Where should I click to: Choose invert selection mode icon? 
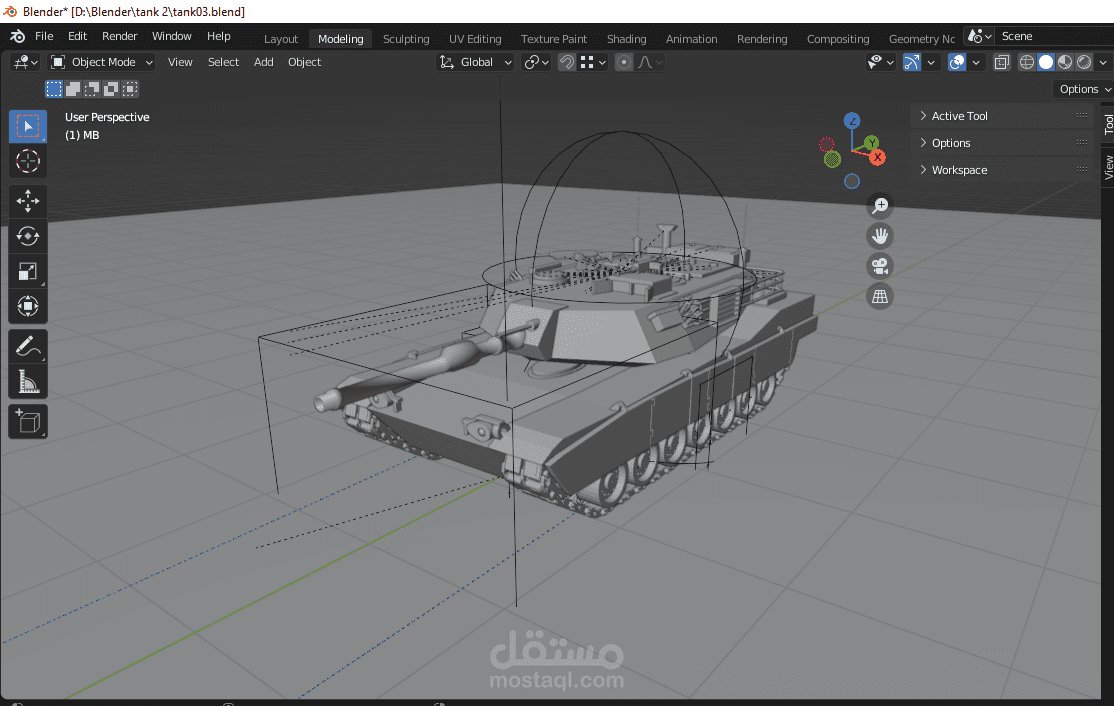point(111,89)
